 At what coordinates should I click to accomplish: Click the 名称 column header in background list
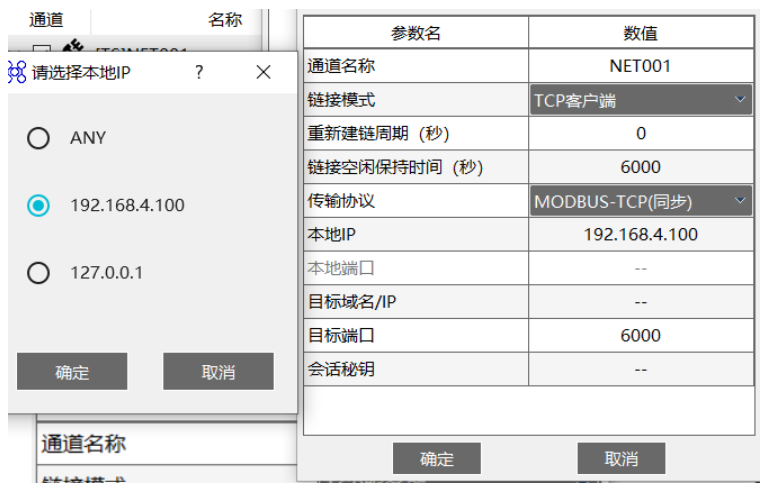225,20
